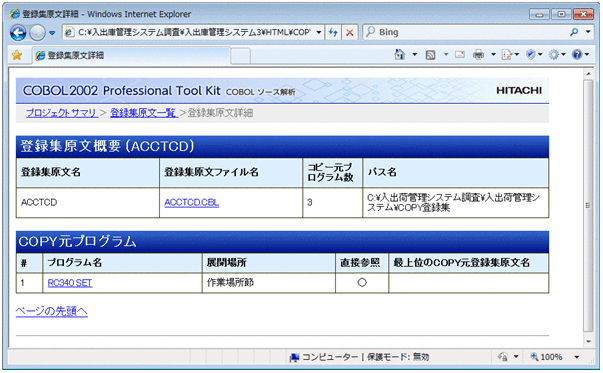Click the status bar privacy icon

(x=503, y=357)
